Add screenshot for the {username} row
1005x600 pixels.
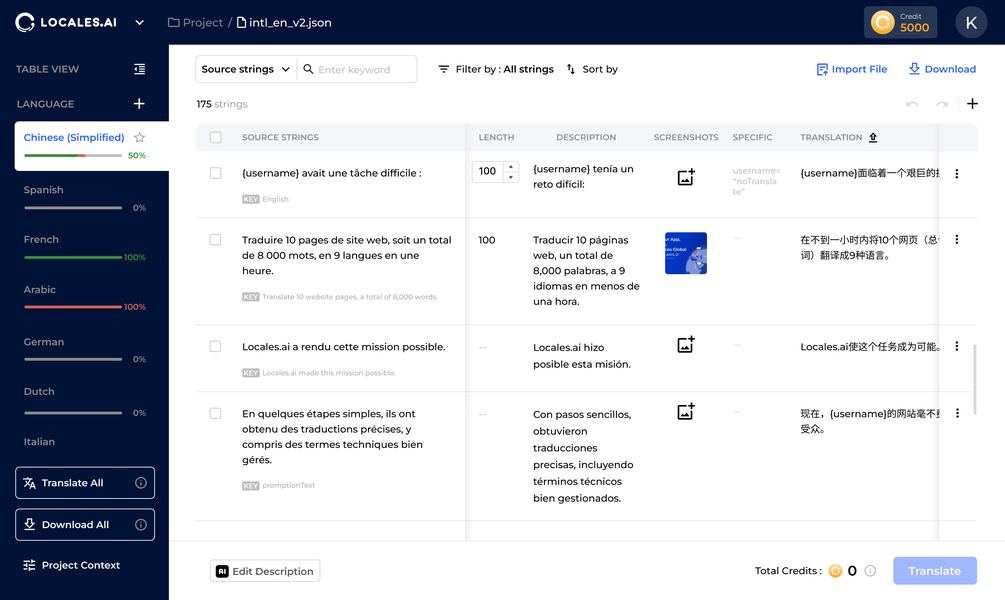point(686,177)
